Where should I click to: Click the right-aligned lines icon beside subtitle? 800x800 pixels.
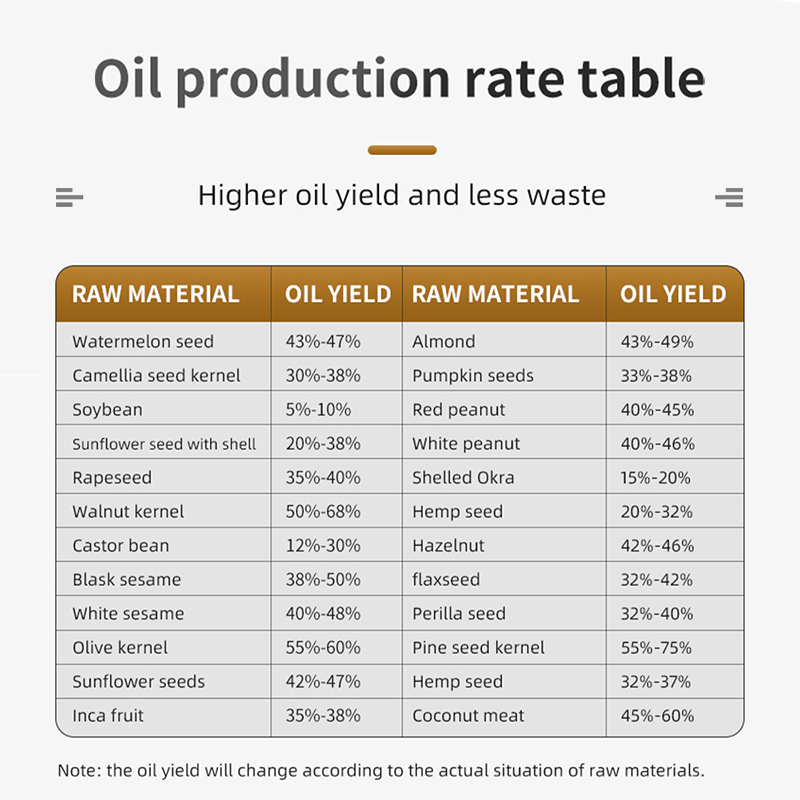point(729,197)
